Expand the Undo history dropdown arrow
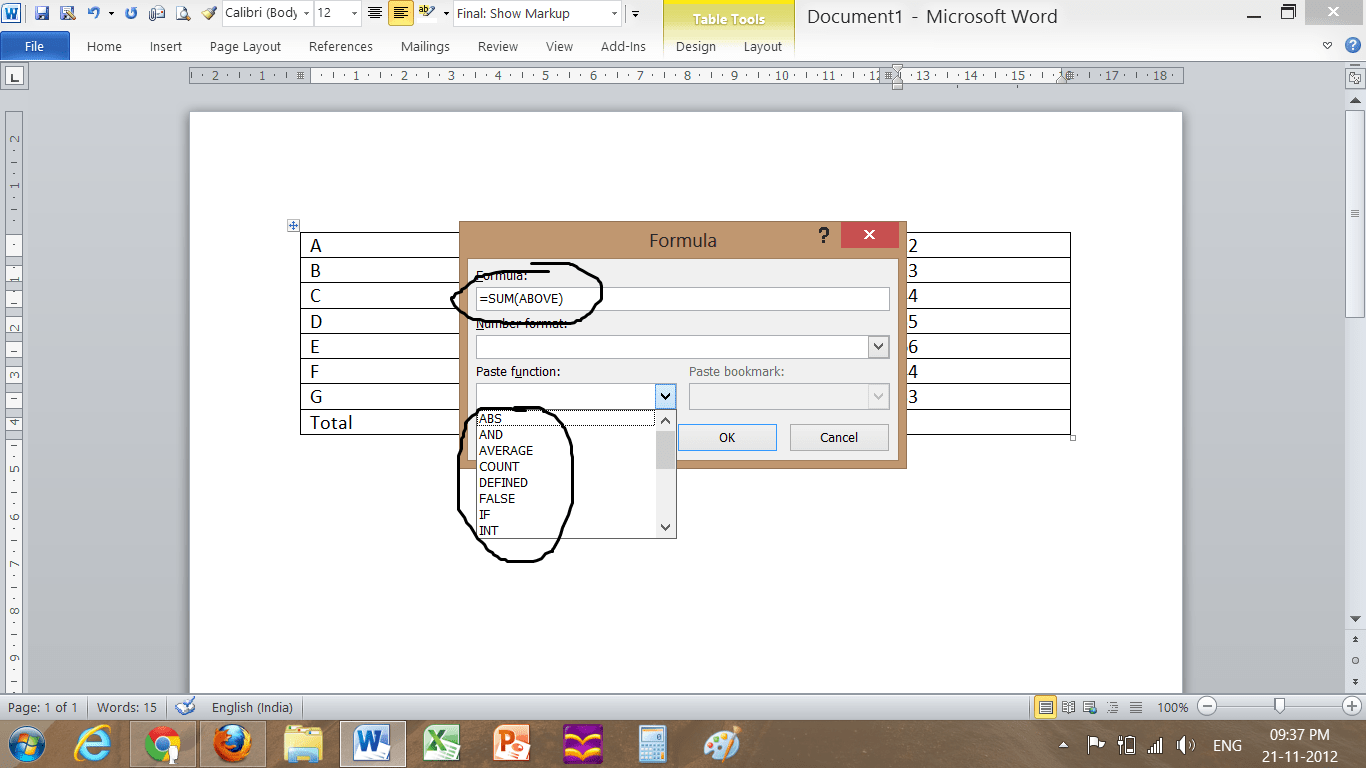Screen dimensions: 1366x768 pyautogui.click(x=111, y=13)
